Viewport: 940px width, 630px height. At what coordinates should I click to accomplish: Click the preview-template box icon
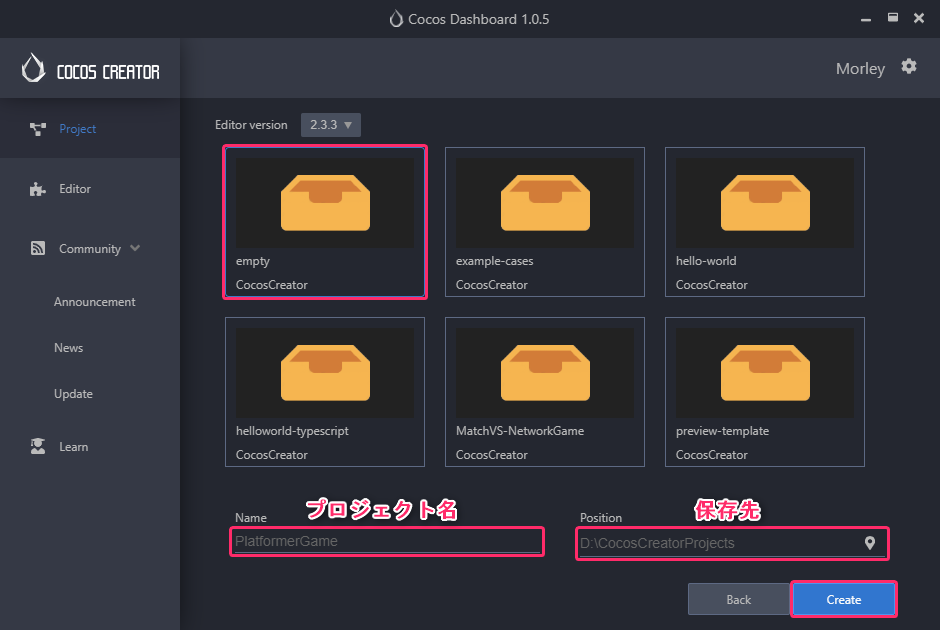point(766,373)
